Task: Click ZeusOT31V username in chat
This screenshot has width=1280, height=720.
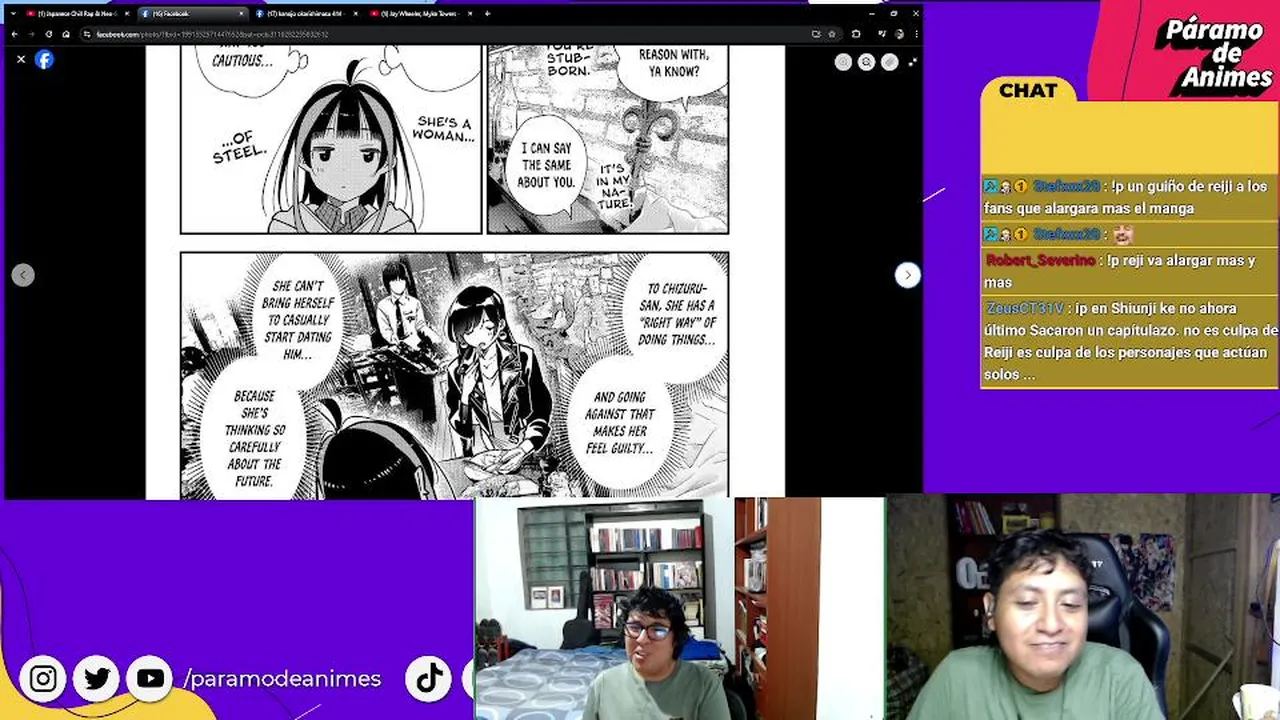Action: click(1025, 309)
